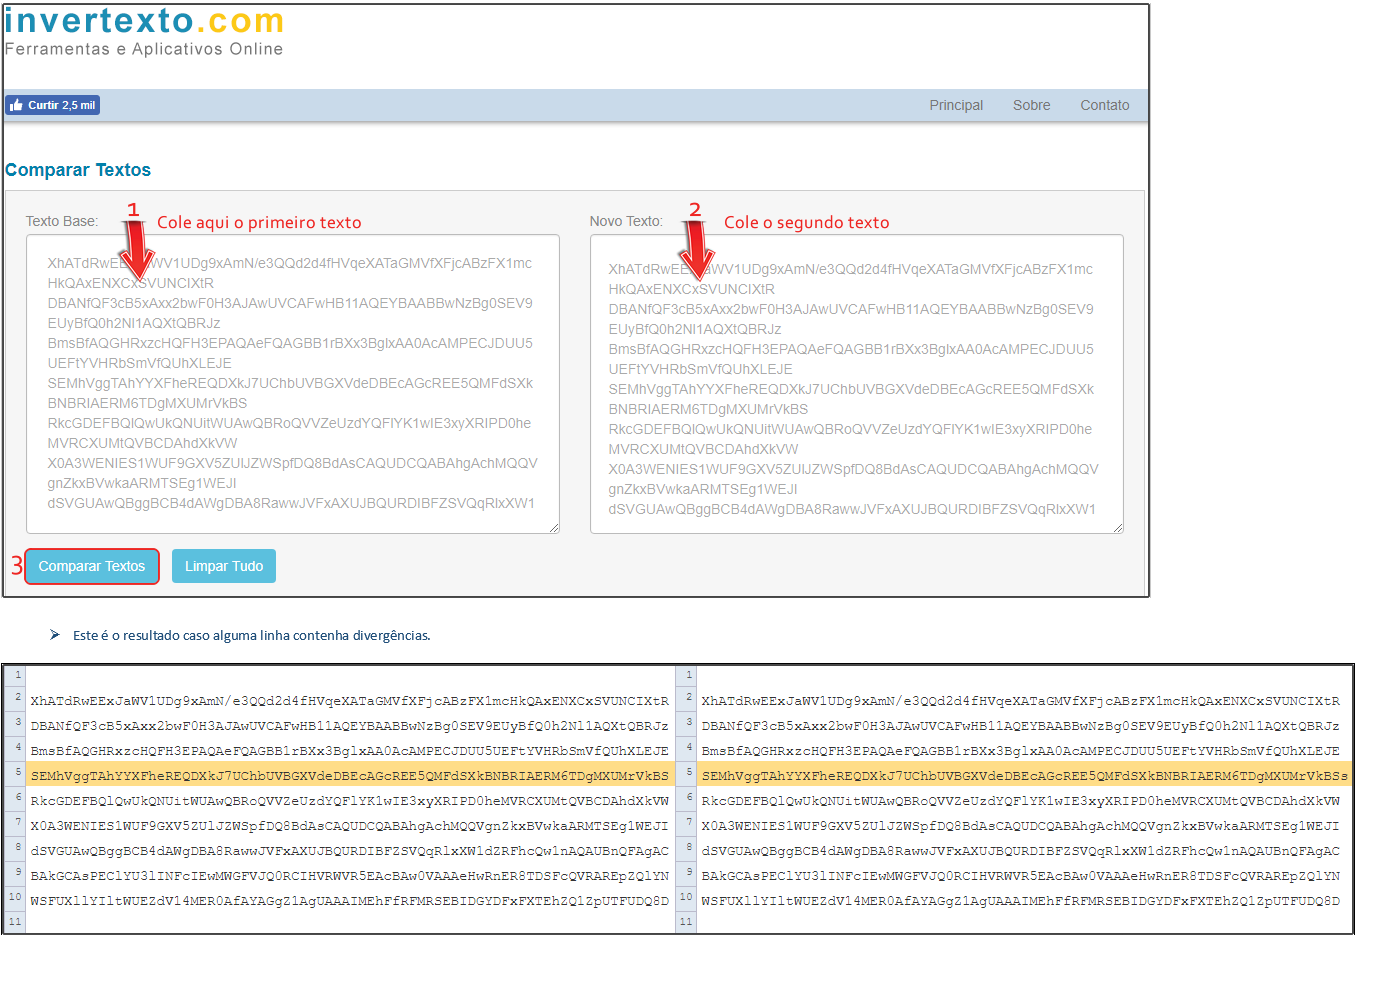Open the Contato page
Screen dimensions: 1373x989
coord(1104,105)
